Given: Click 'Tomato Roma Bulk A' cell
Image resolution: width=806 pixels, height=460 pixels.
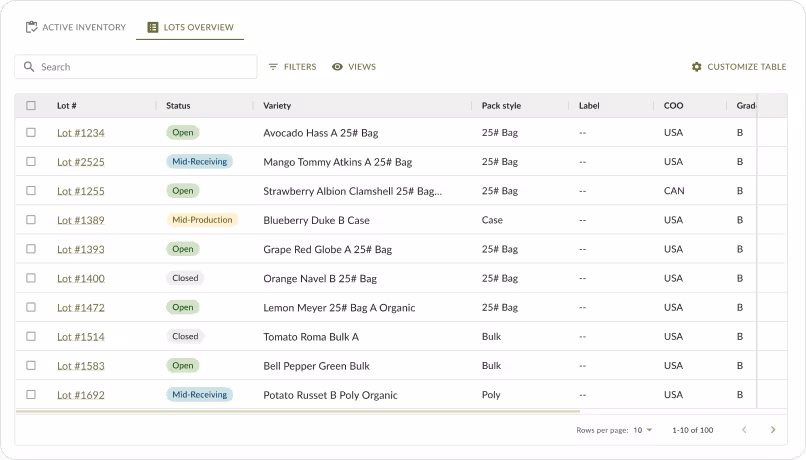Looking at the screenshot, I should (311, 337).
